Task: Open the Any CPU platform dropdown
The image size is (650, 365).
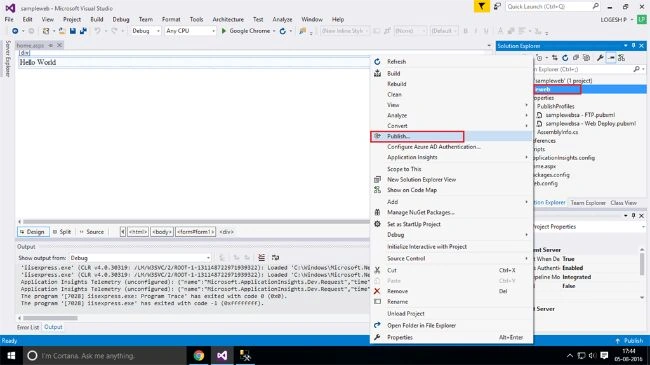Action: (x=190, y=31)
